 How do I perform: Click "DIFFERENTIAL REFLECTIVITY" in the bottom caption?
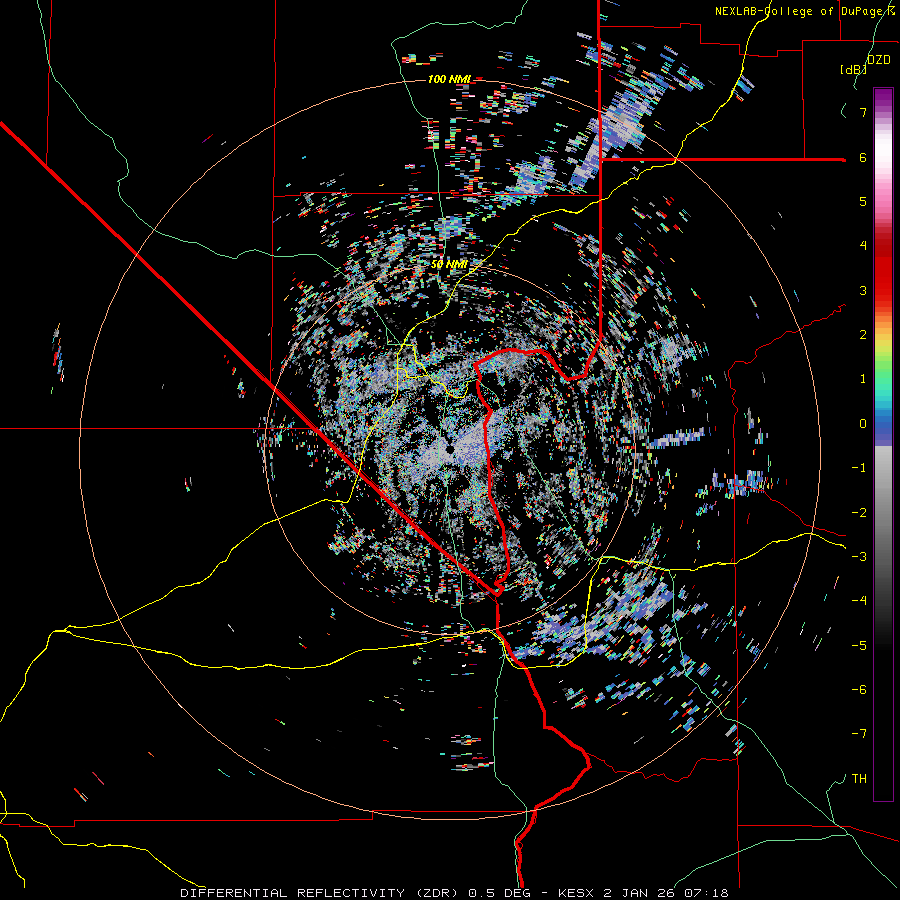click(x=293, y=893)
